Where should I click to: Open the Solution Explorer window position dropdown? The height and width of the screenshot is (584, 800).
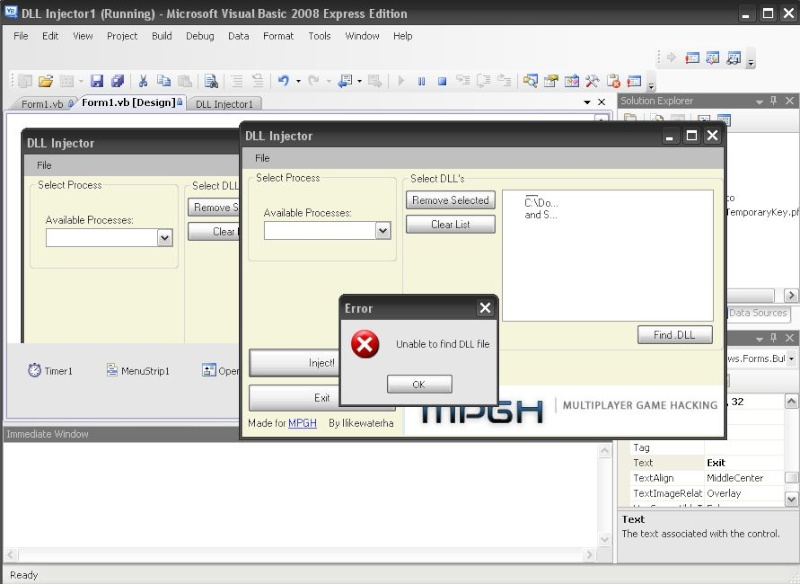click(x=759, y=101)
